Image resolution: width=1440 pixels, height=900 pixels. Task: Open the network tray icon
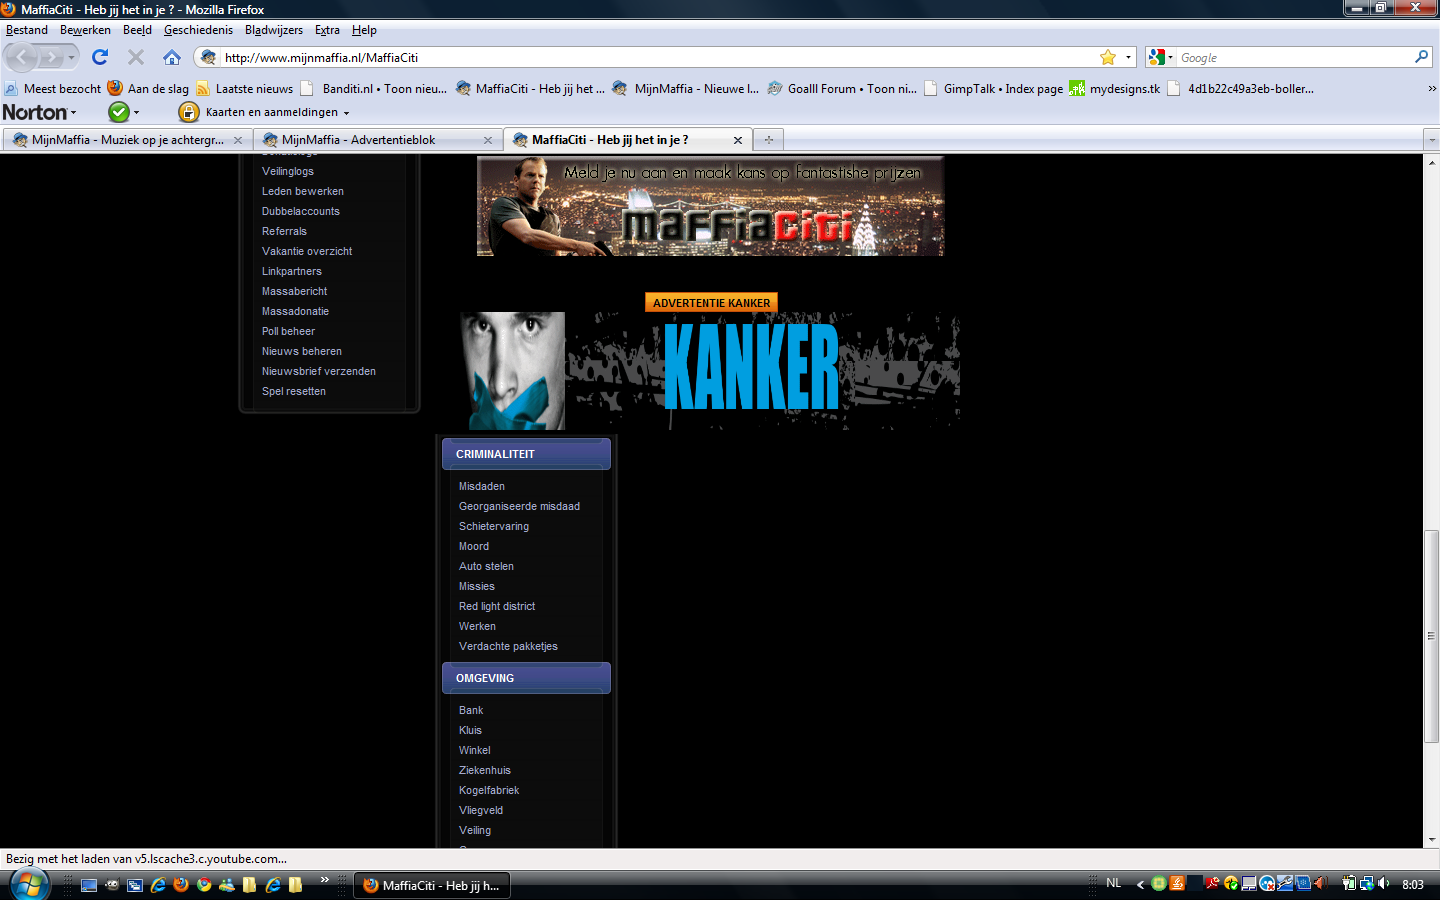click(x=1366, y=883)
